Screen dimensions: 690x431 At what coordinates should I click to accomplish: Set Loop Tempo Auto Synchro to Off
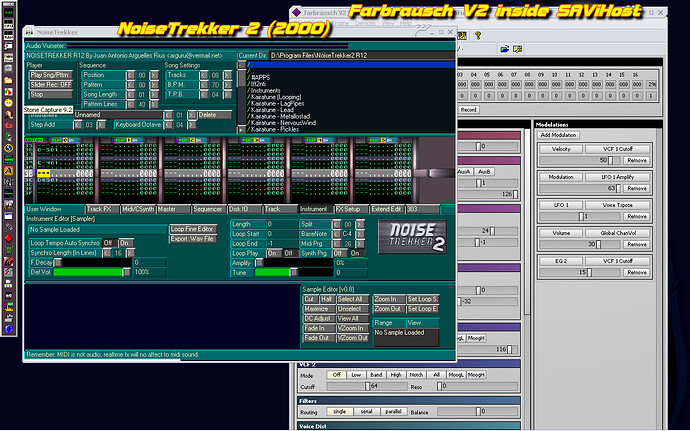(110, 243)
